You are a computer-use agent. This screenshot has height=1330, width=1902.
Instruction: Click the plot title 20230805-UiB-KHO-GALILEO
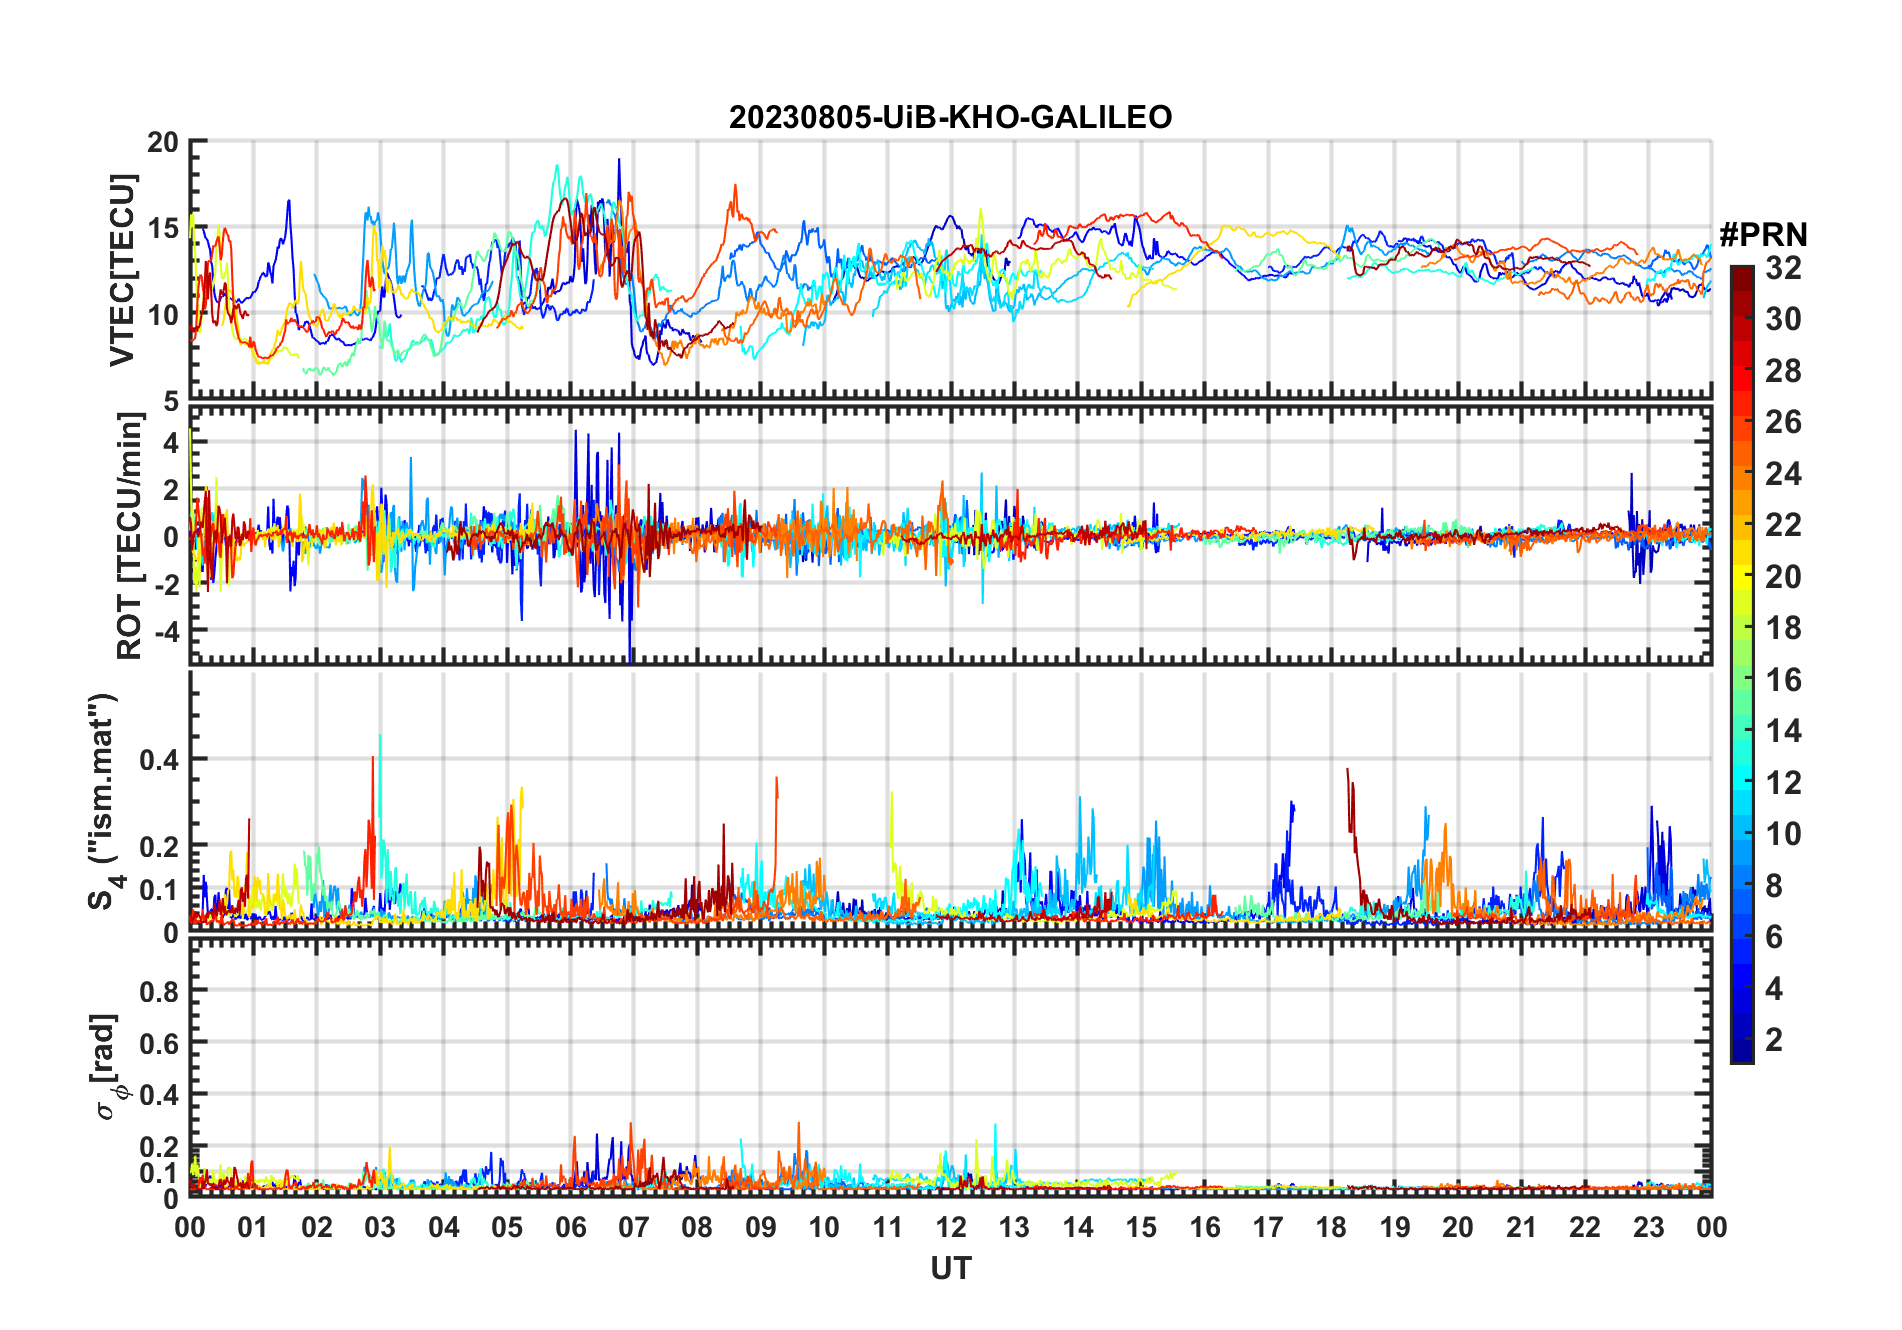950,117
